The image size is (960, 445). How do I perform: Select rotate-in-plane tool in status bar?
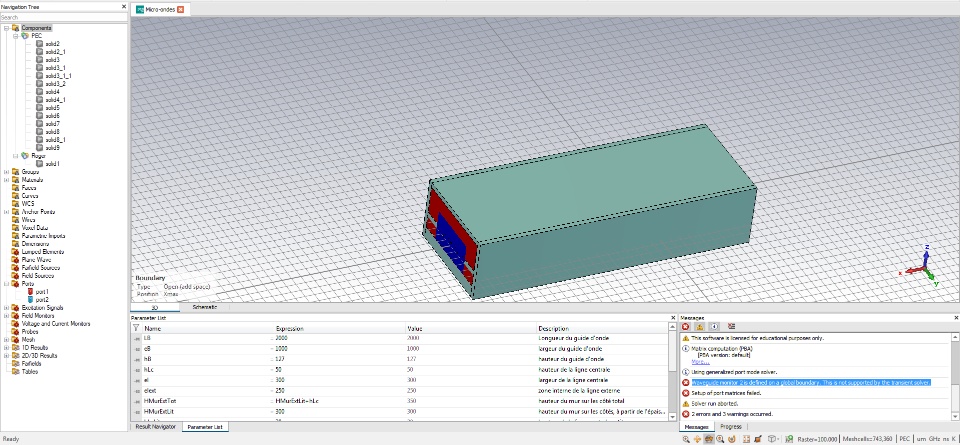point(732,439)
